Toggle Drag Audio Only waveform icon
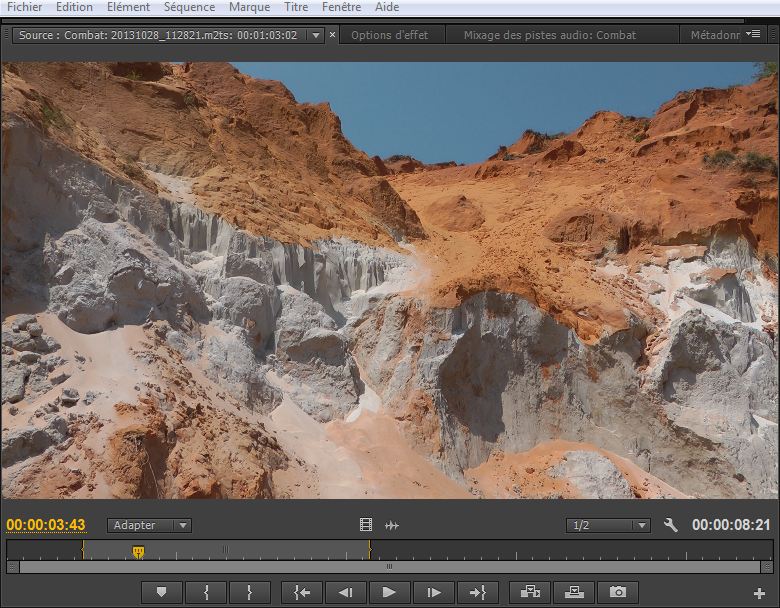Screen dimensions: 780x608 (392, 525)
